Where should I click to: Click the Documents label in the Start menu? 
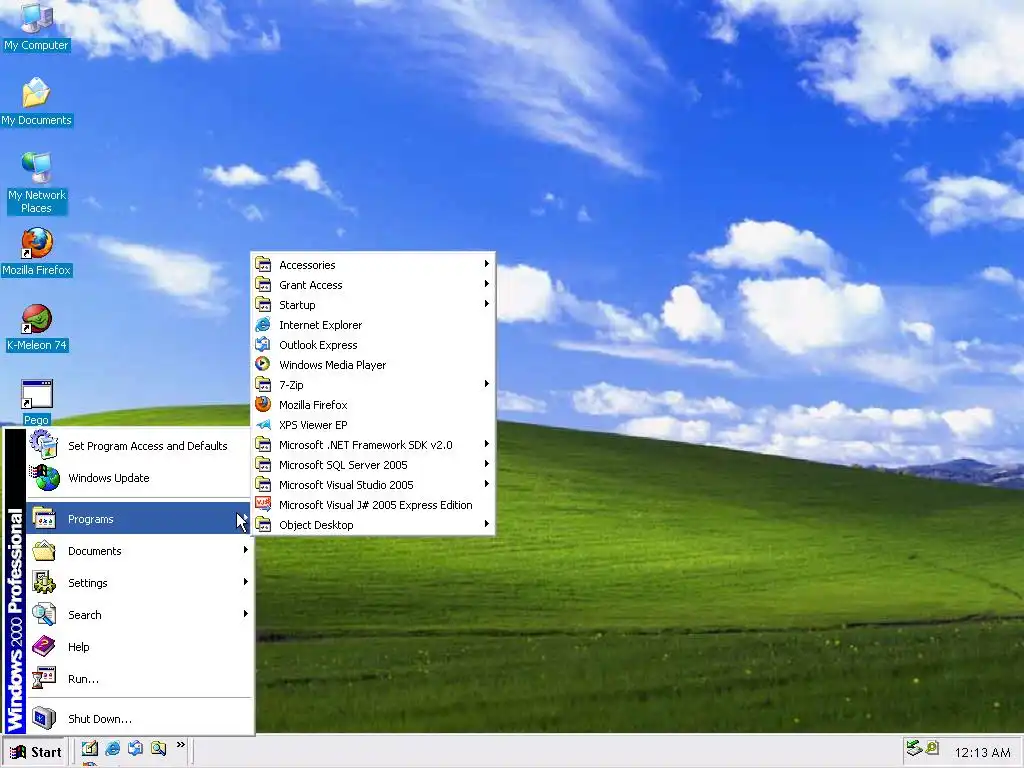point(95,551)
